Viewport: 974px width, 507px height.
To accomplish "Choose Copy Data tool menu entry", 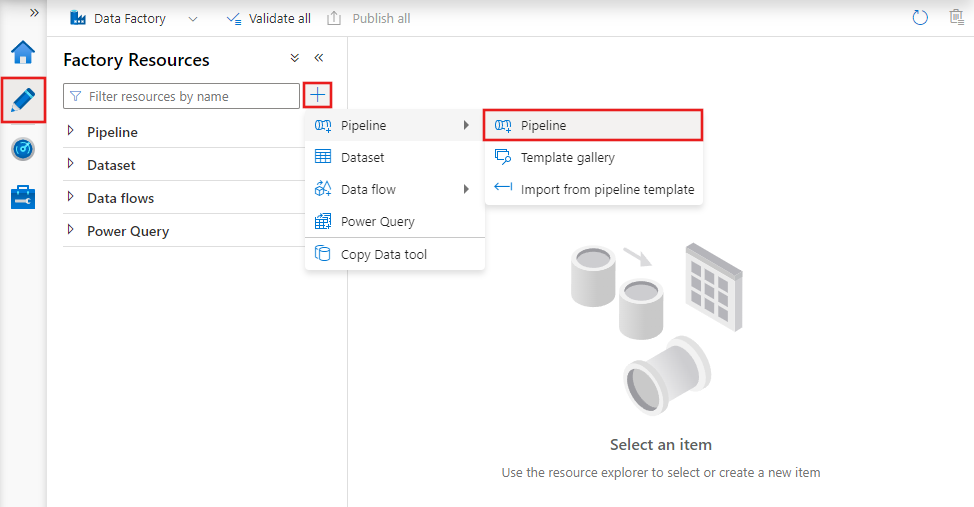I will tap(394, 254).
